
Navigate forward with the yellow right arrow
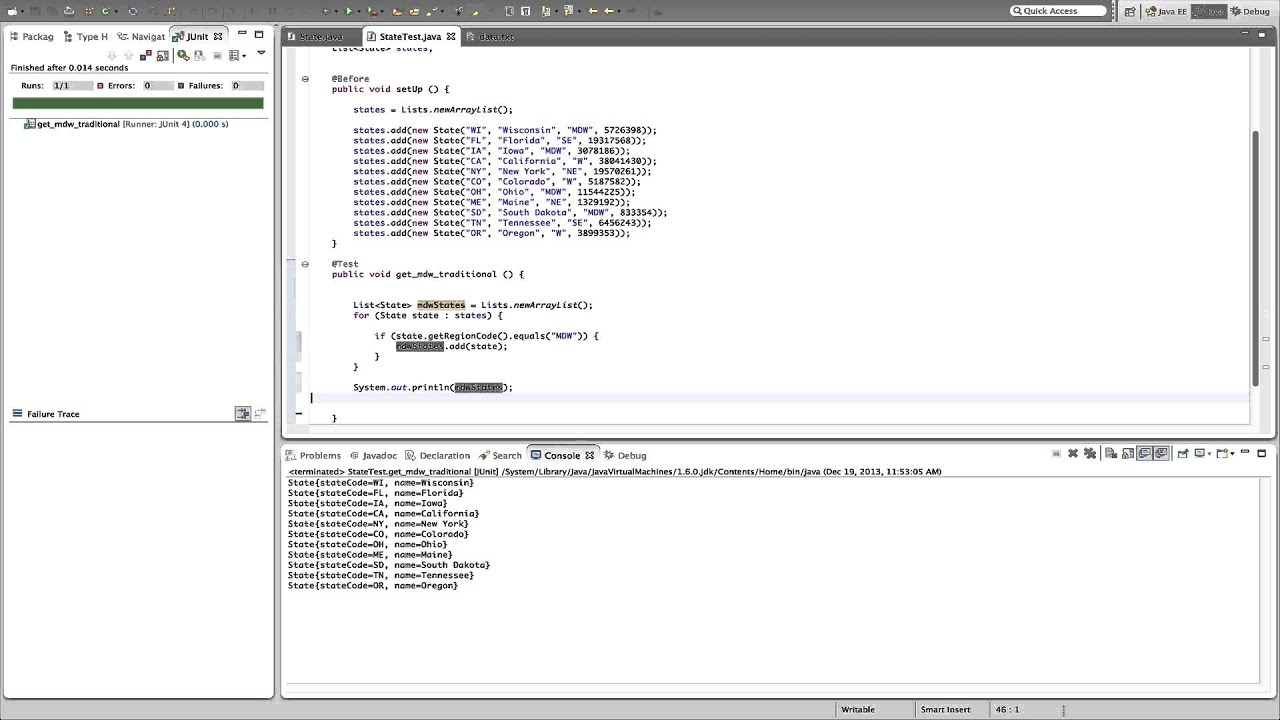[x=631, y=11]
